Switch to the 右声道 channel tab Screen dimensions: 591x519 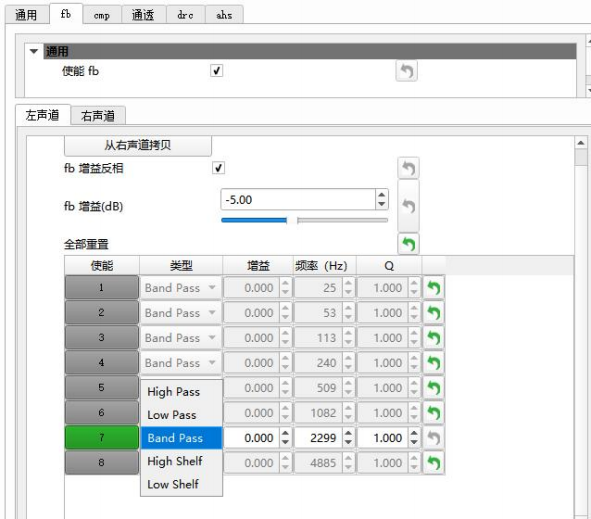click(98, 116)
